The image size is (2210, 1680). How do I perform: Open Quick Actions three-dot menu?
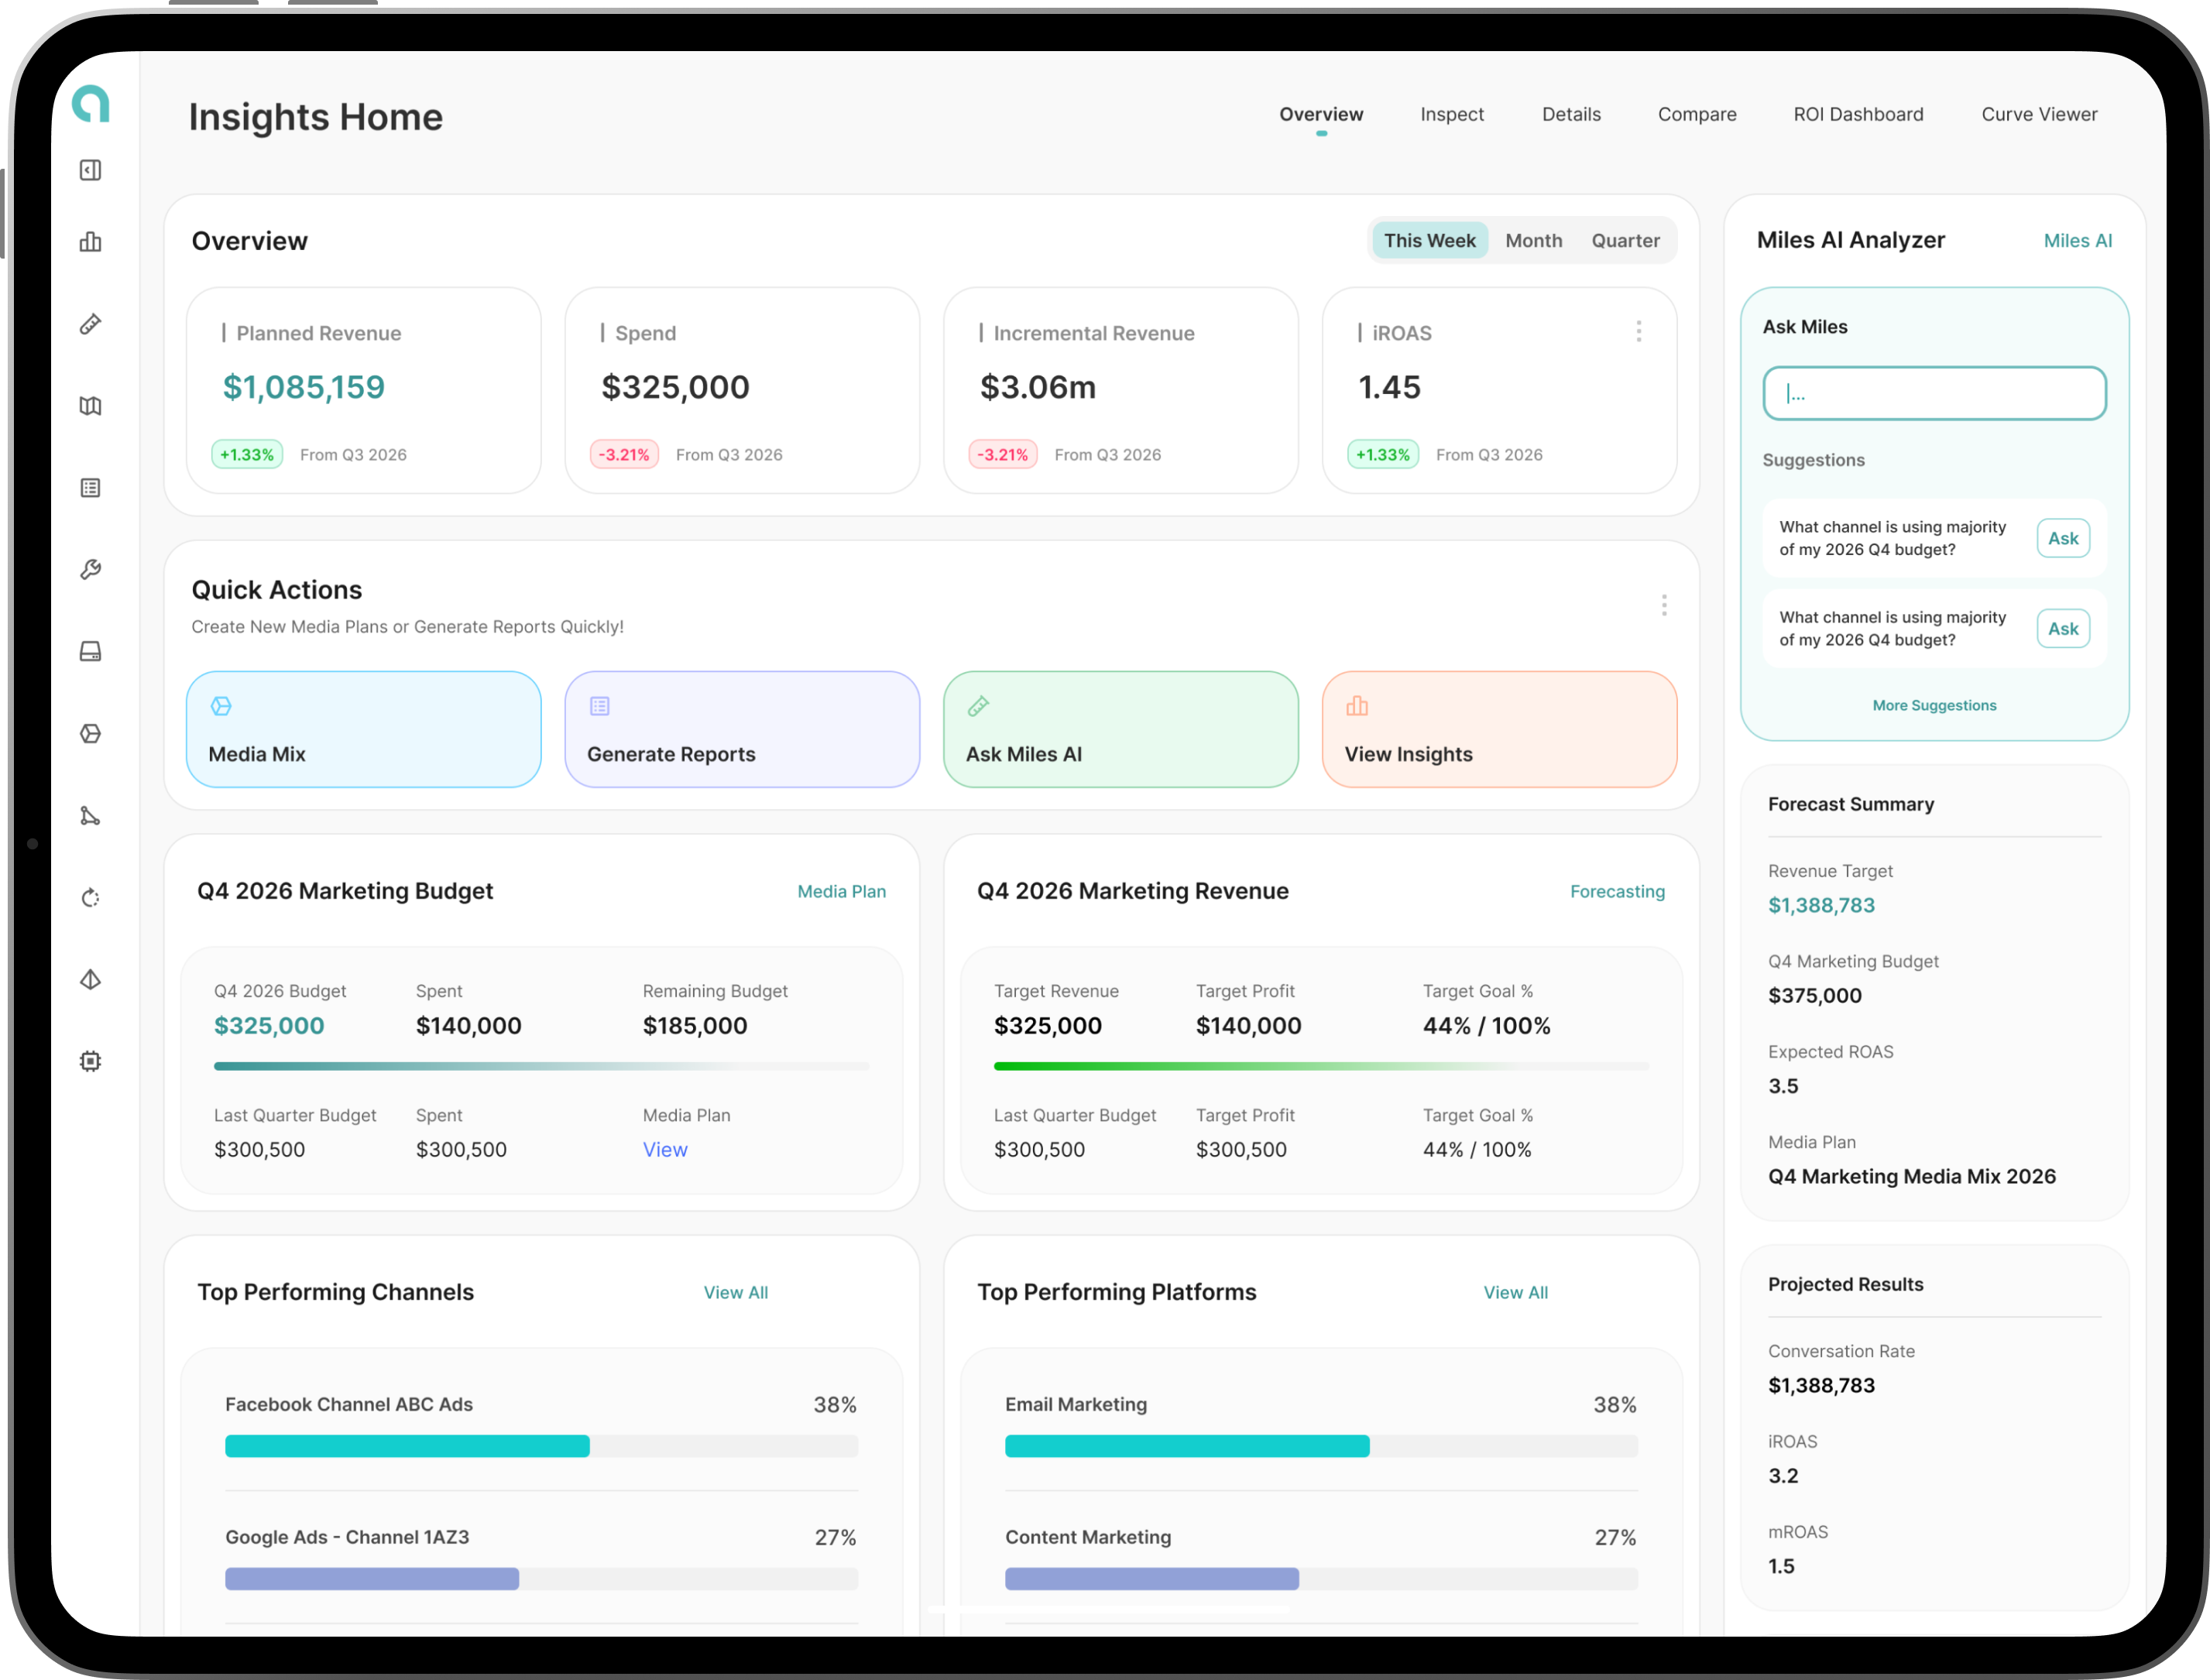[x=1664, y=606]
